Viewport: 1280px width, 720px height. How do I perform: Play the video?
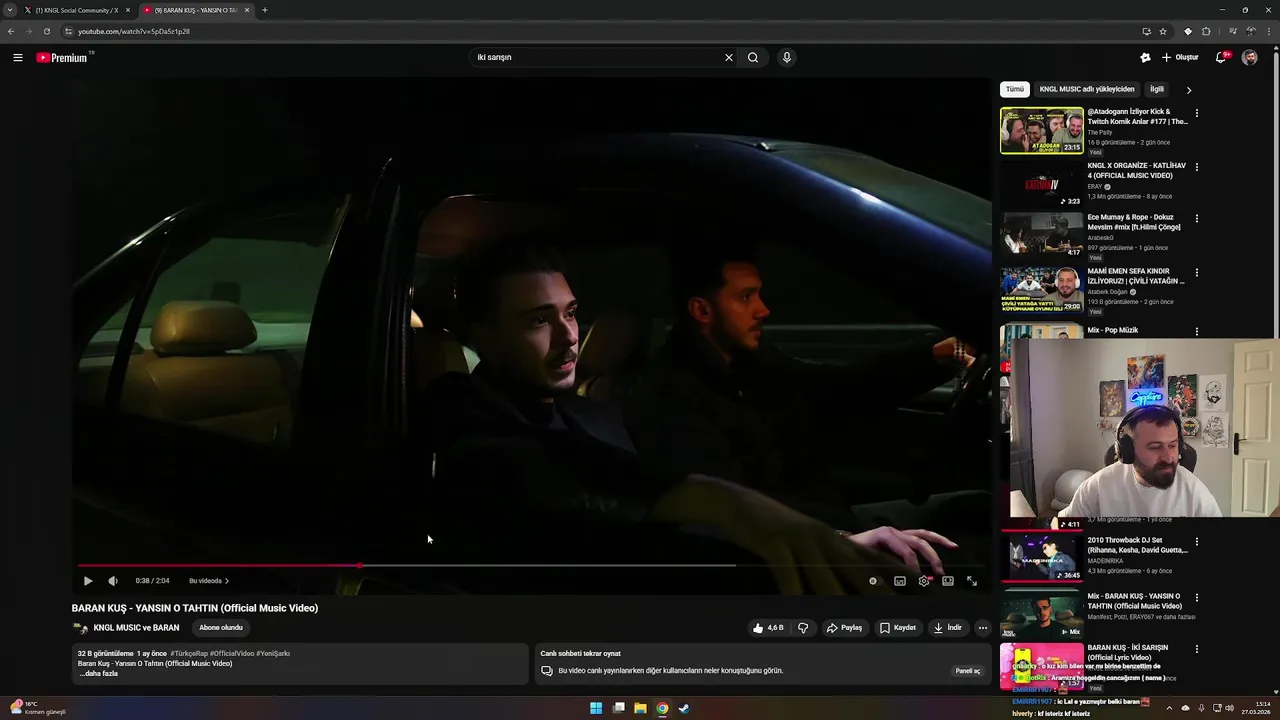(x=88, y=581)
